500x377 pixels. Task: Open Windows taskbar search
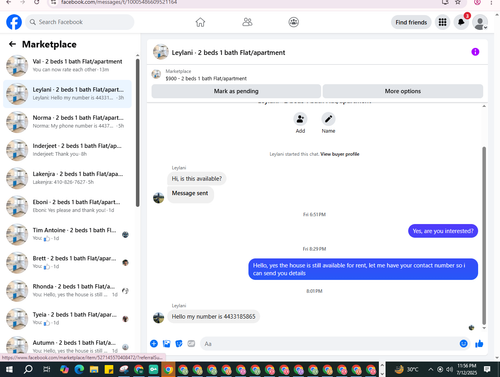click(x=28, y=369)
